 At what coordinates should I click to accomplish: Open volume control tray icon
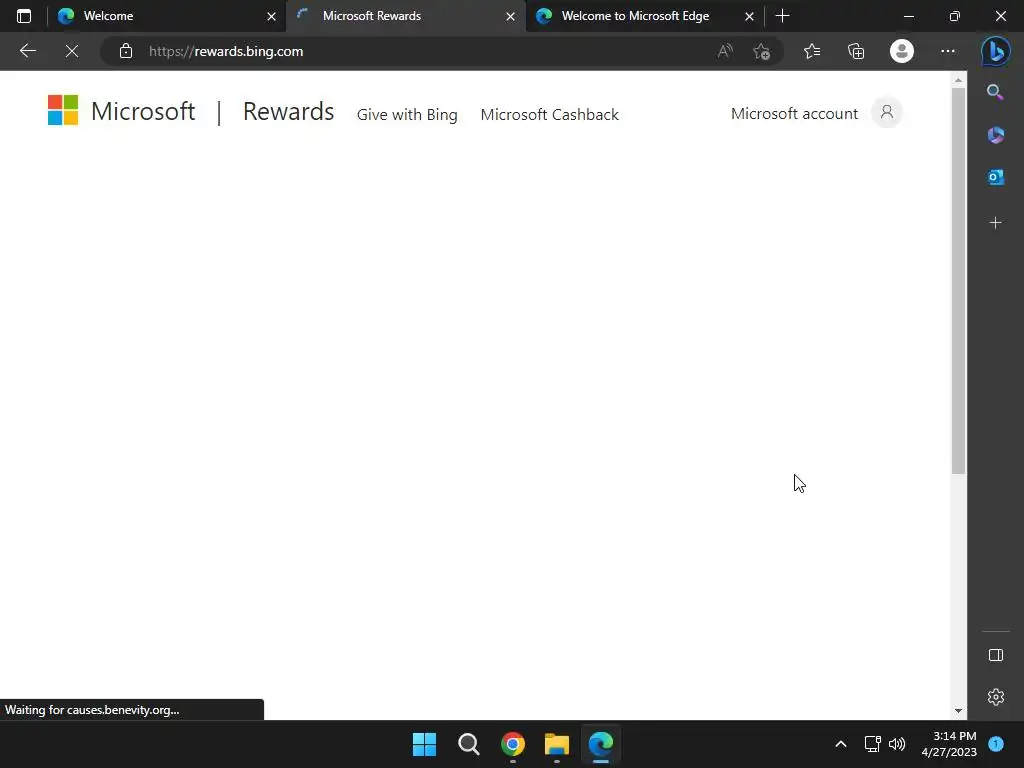(x=897, y=744)
